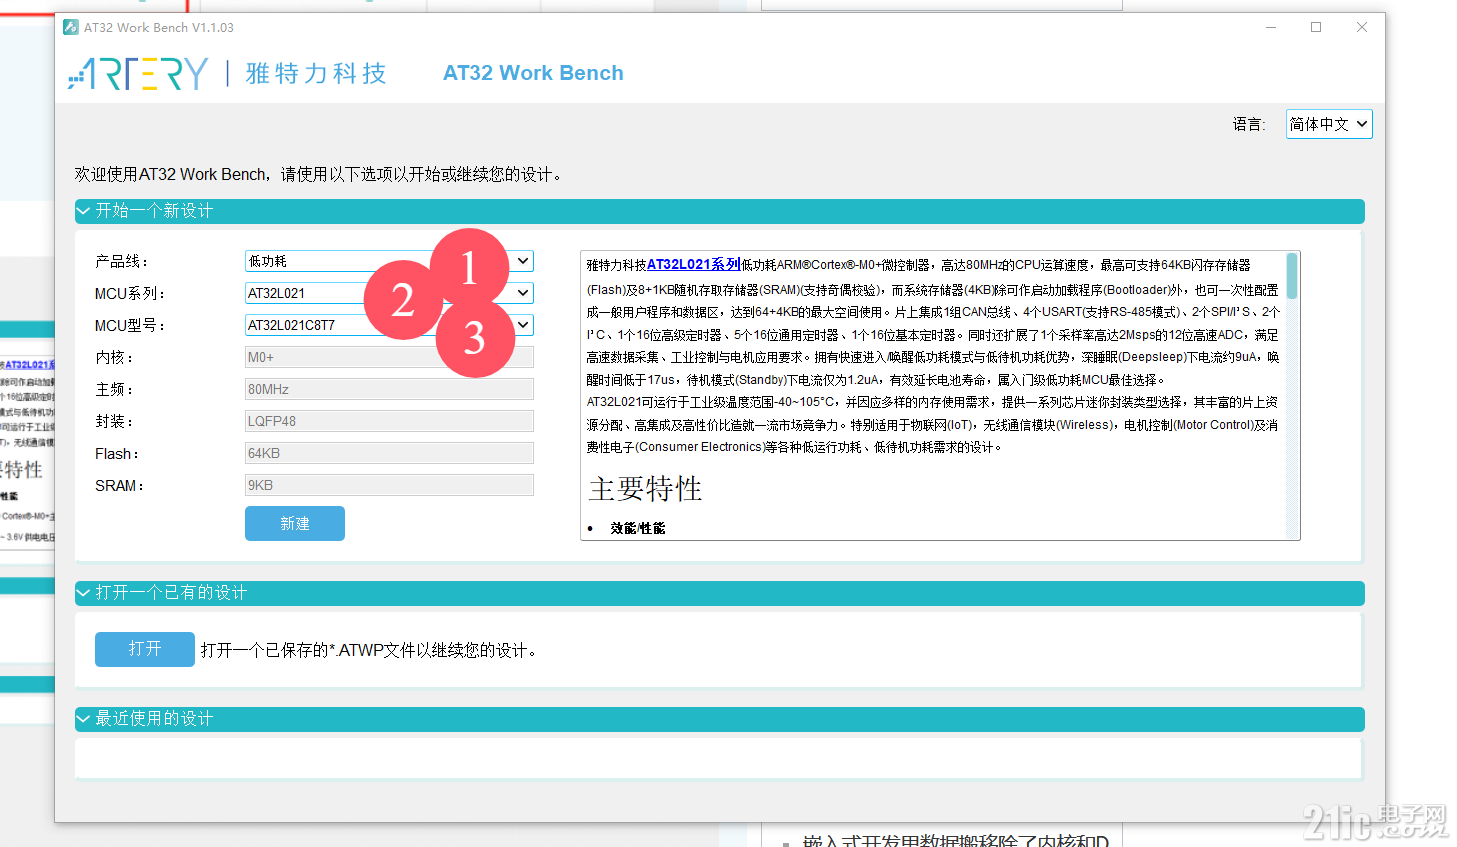
Task: Click the 新建 button
Action: click(x=295, y=523)
